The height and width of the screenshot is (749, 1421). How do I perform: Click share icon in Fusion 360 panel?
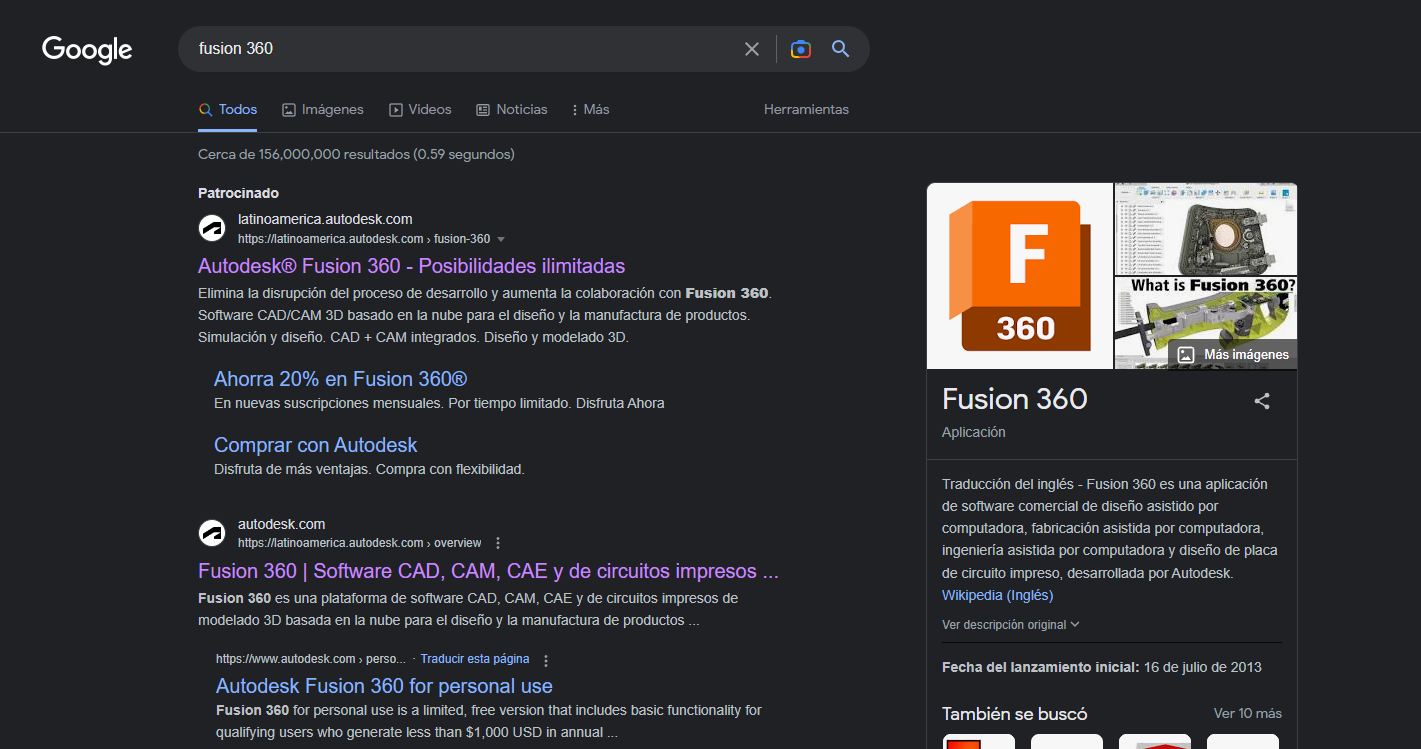coord(1262,401)
